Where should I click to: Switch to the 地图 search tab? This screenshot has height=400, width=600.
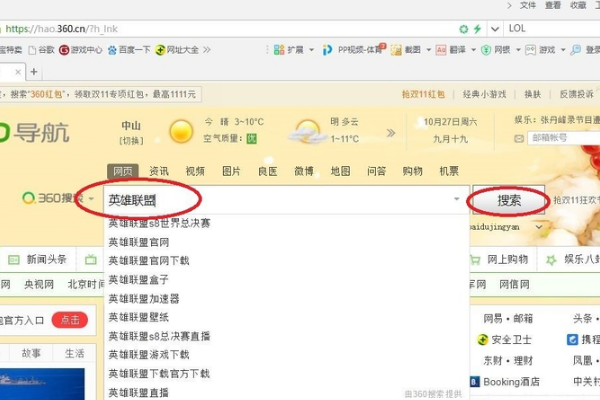pyautogui.click(x=340, y=171)
